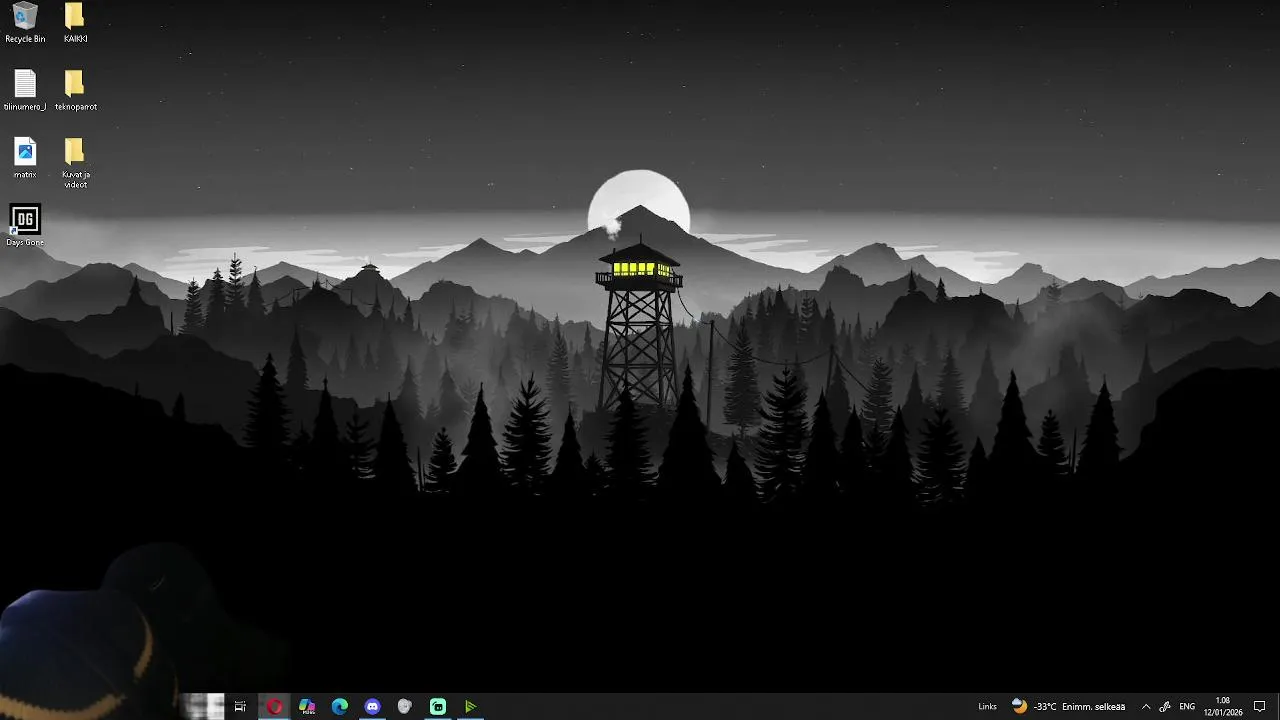The height and width of the screenshot is (720, 1280).
Task: Open the gray round app icon next to Discord
Action: pyautogui.click(x=405, y=707)
